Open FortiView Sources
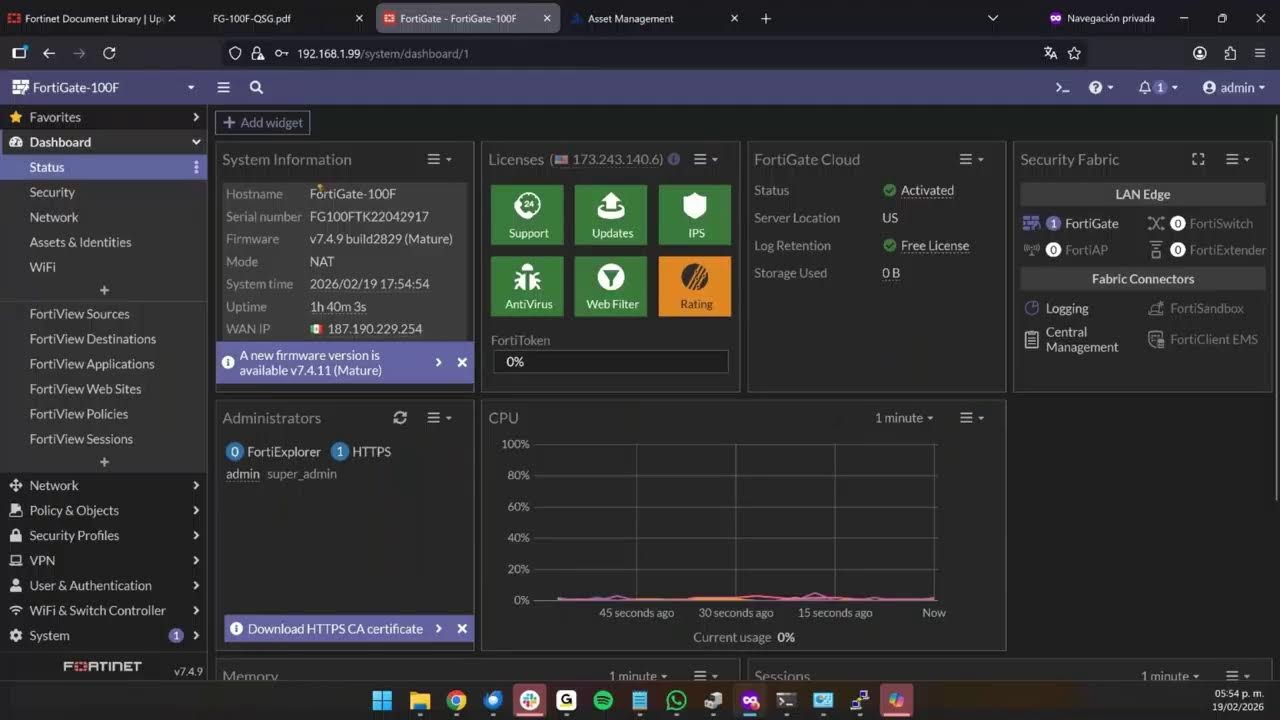This screenshot has width=1280, height=720. click(79, 314)
